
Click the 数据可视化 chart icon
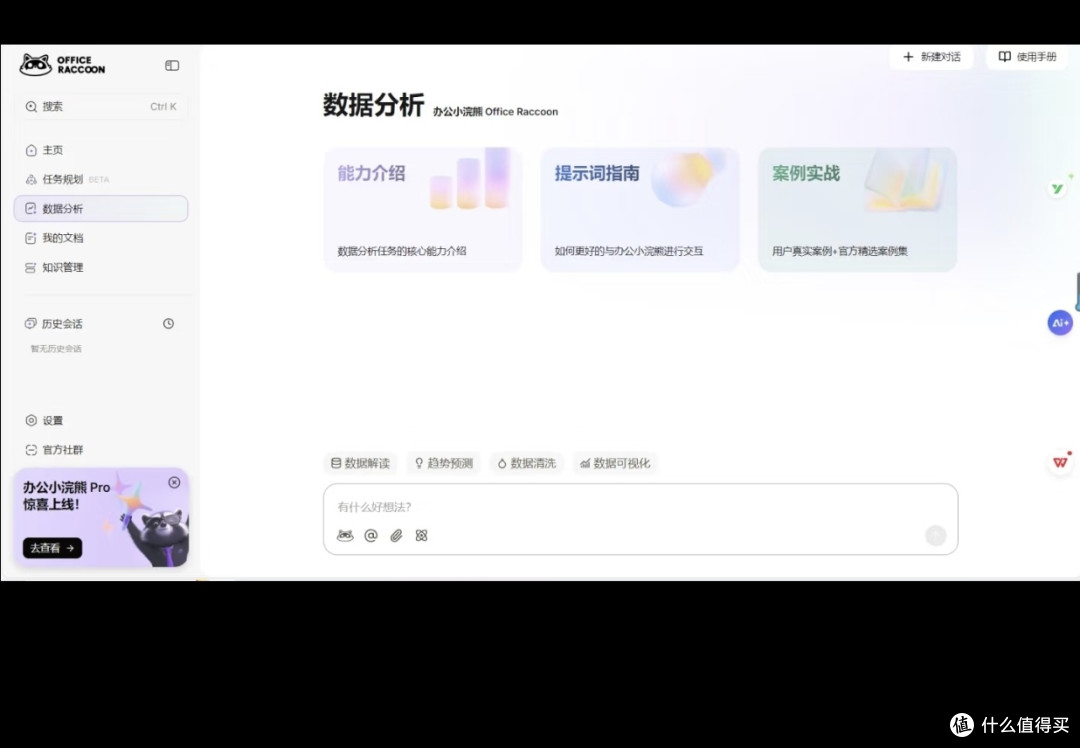[585, 464]
